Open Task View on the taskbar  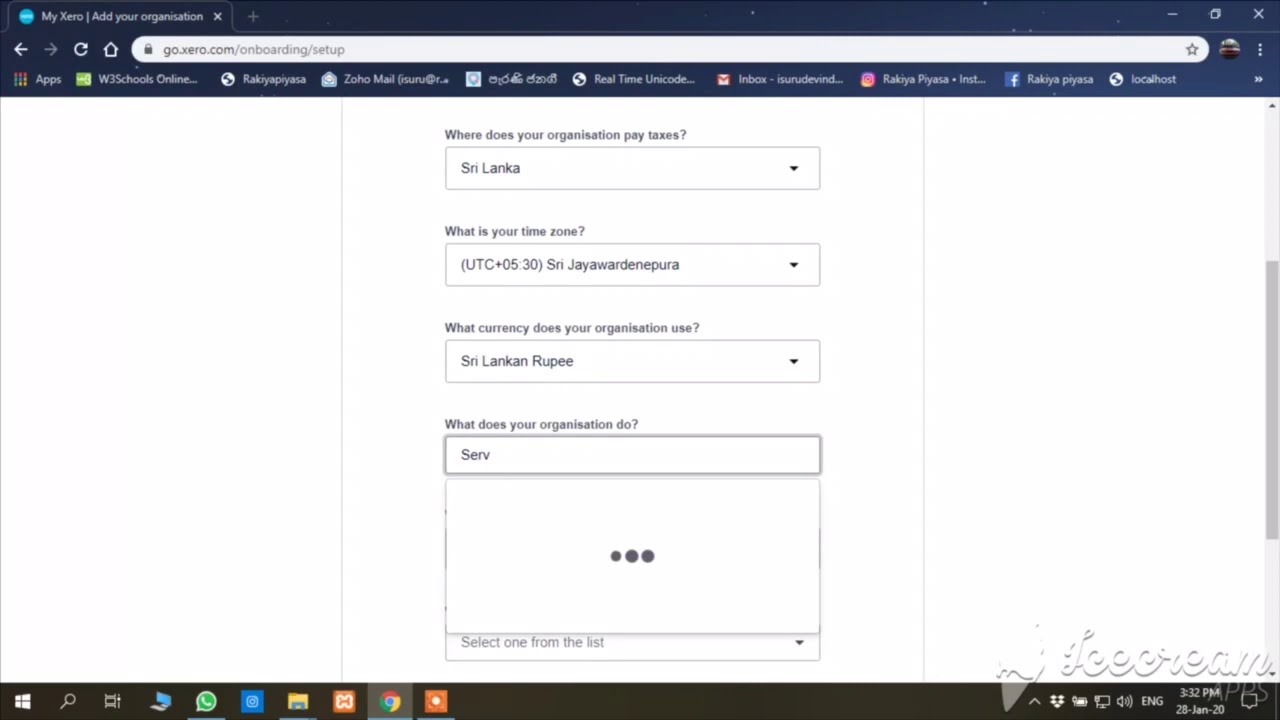coord(113,701)
